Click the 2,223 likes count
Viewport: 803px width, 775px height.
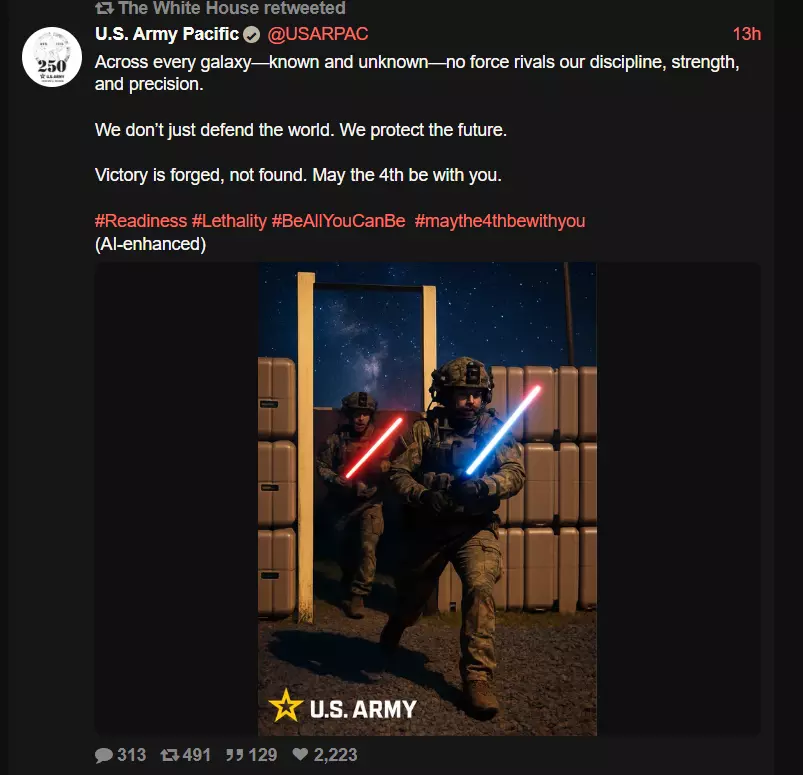pos(335,755)
